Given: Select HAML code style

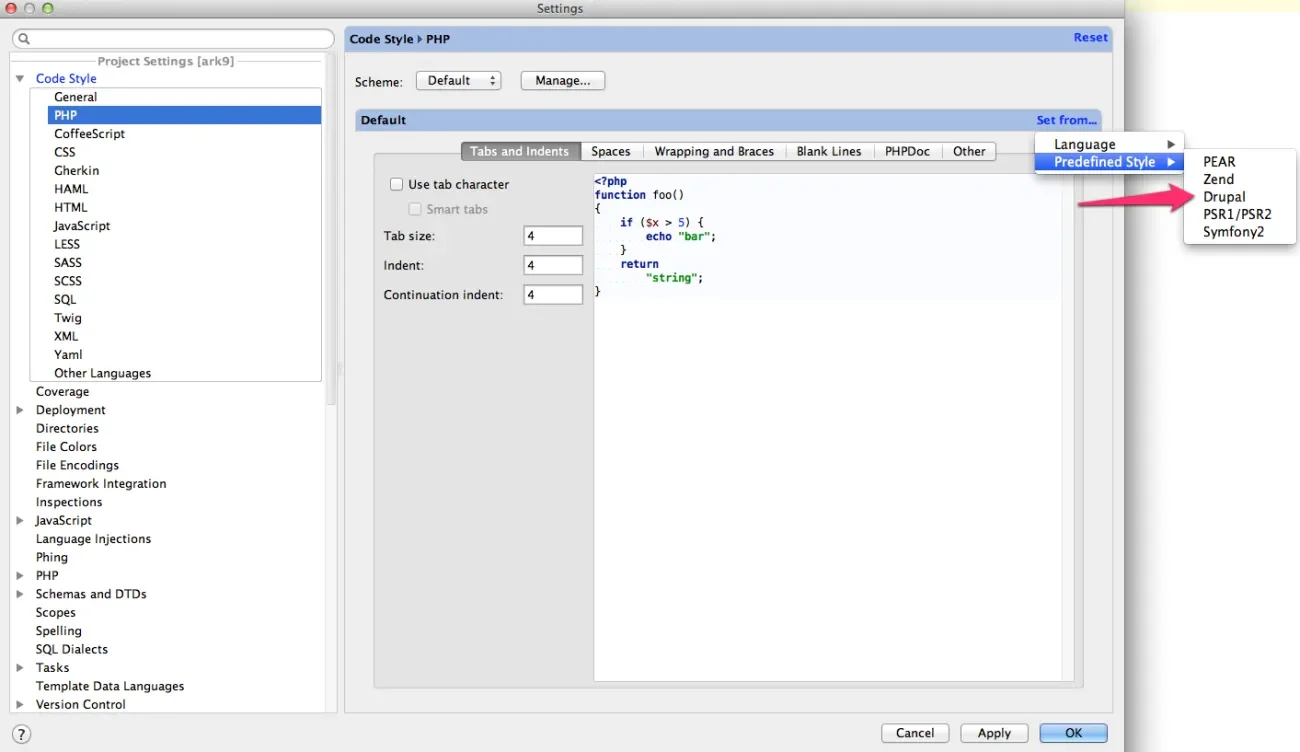Looking at the screenshot, I should point(71,189).
